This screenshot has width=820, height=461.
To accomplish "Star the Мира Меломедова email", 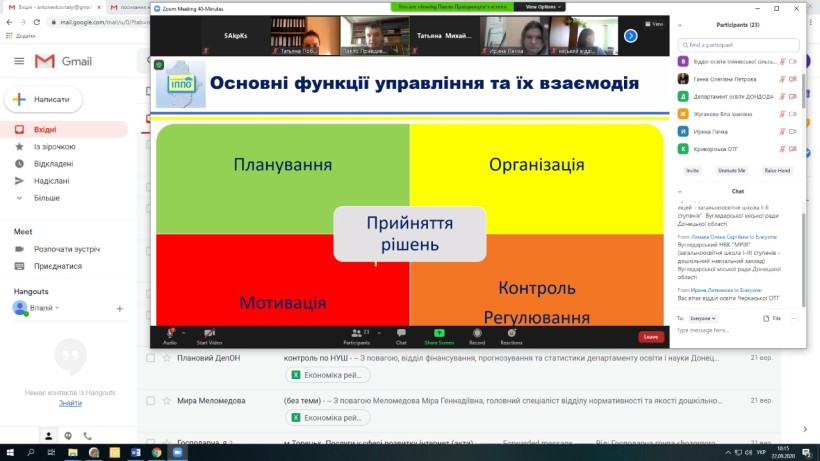I will click(166, 401).
